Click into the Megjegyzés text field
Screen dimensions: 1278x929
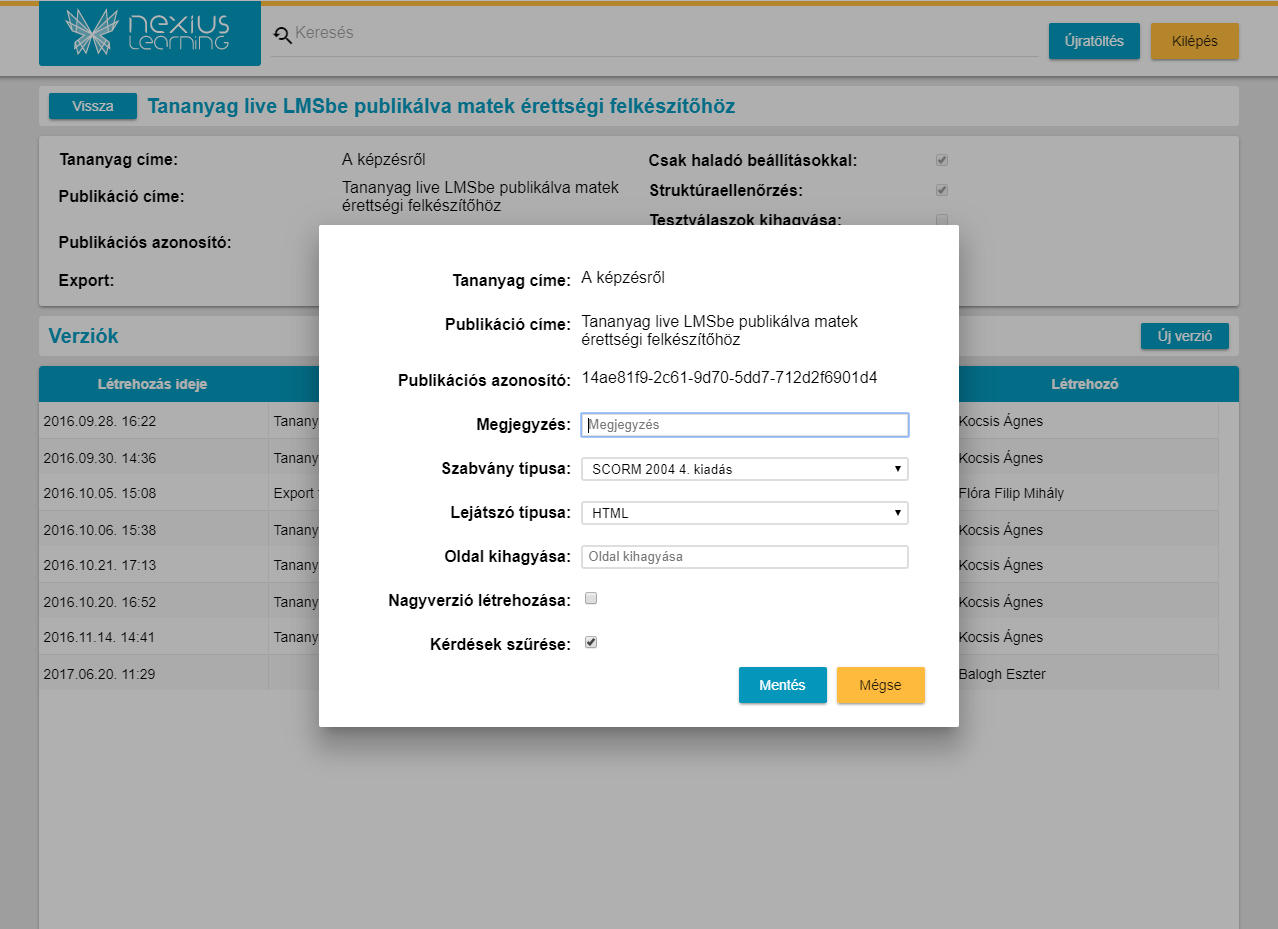click(x=744, y=425)
